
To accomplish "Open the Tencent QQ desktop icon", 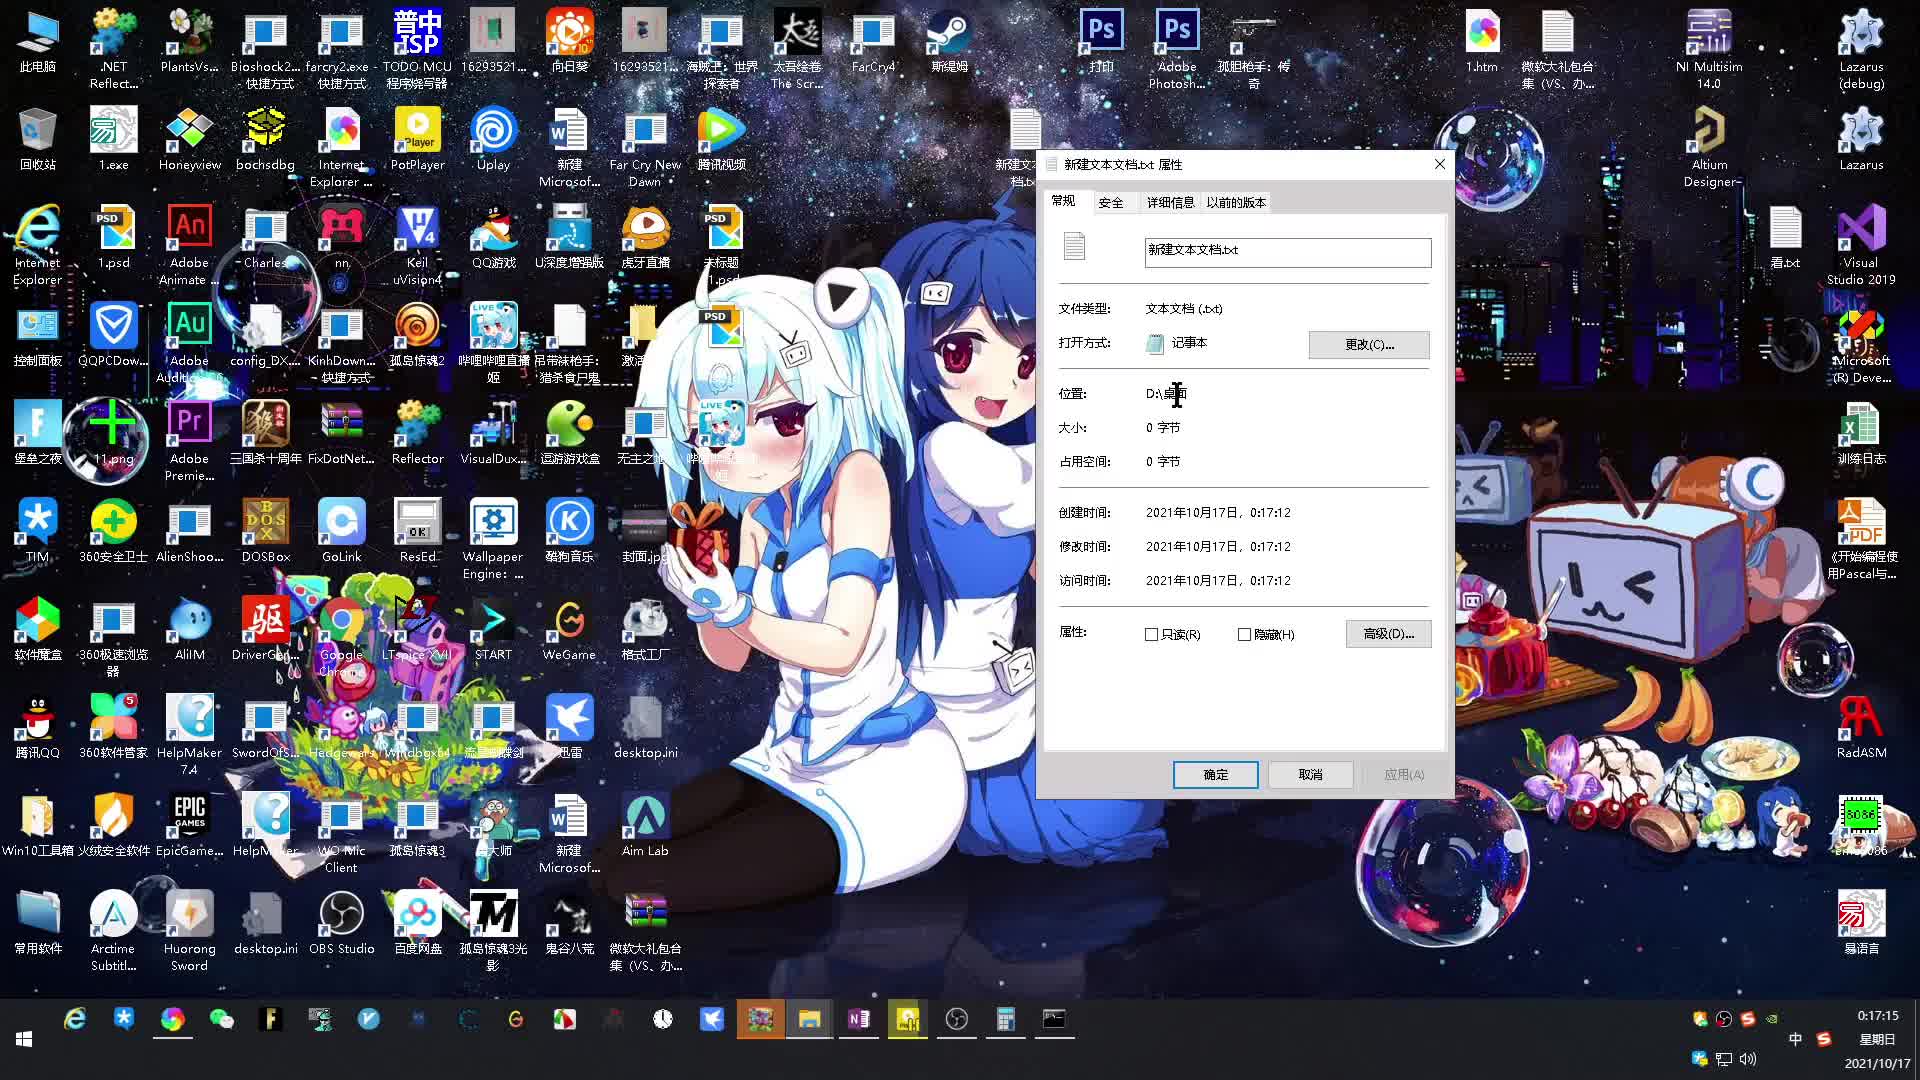I will pos(37,728).
